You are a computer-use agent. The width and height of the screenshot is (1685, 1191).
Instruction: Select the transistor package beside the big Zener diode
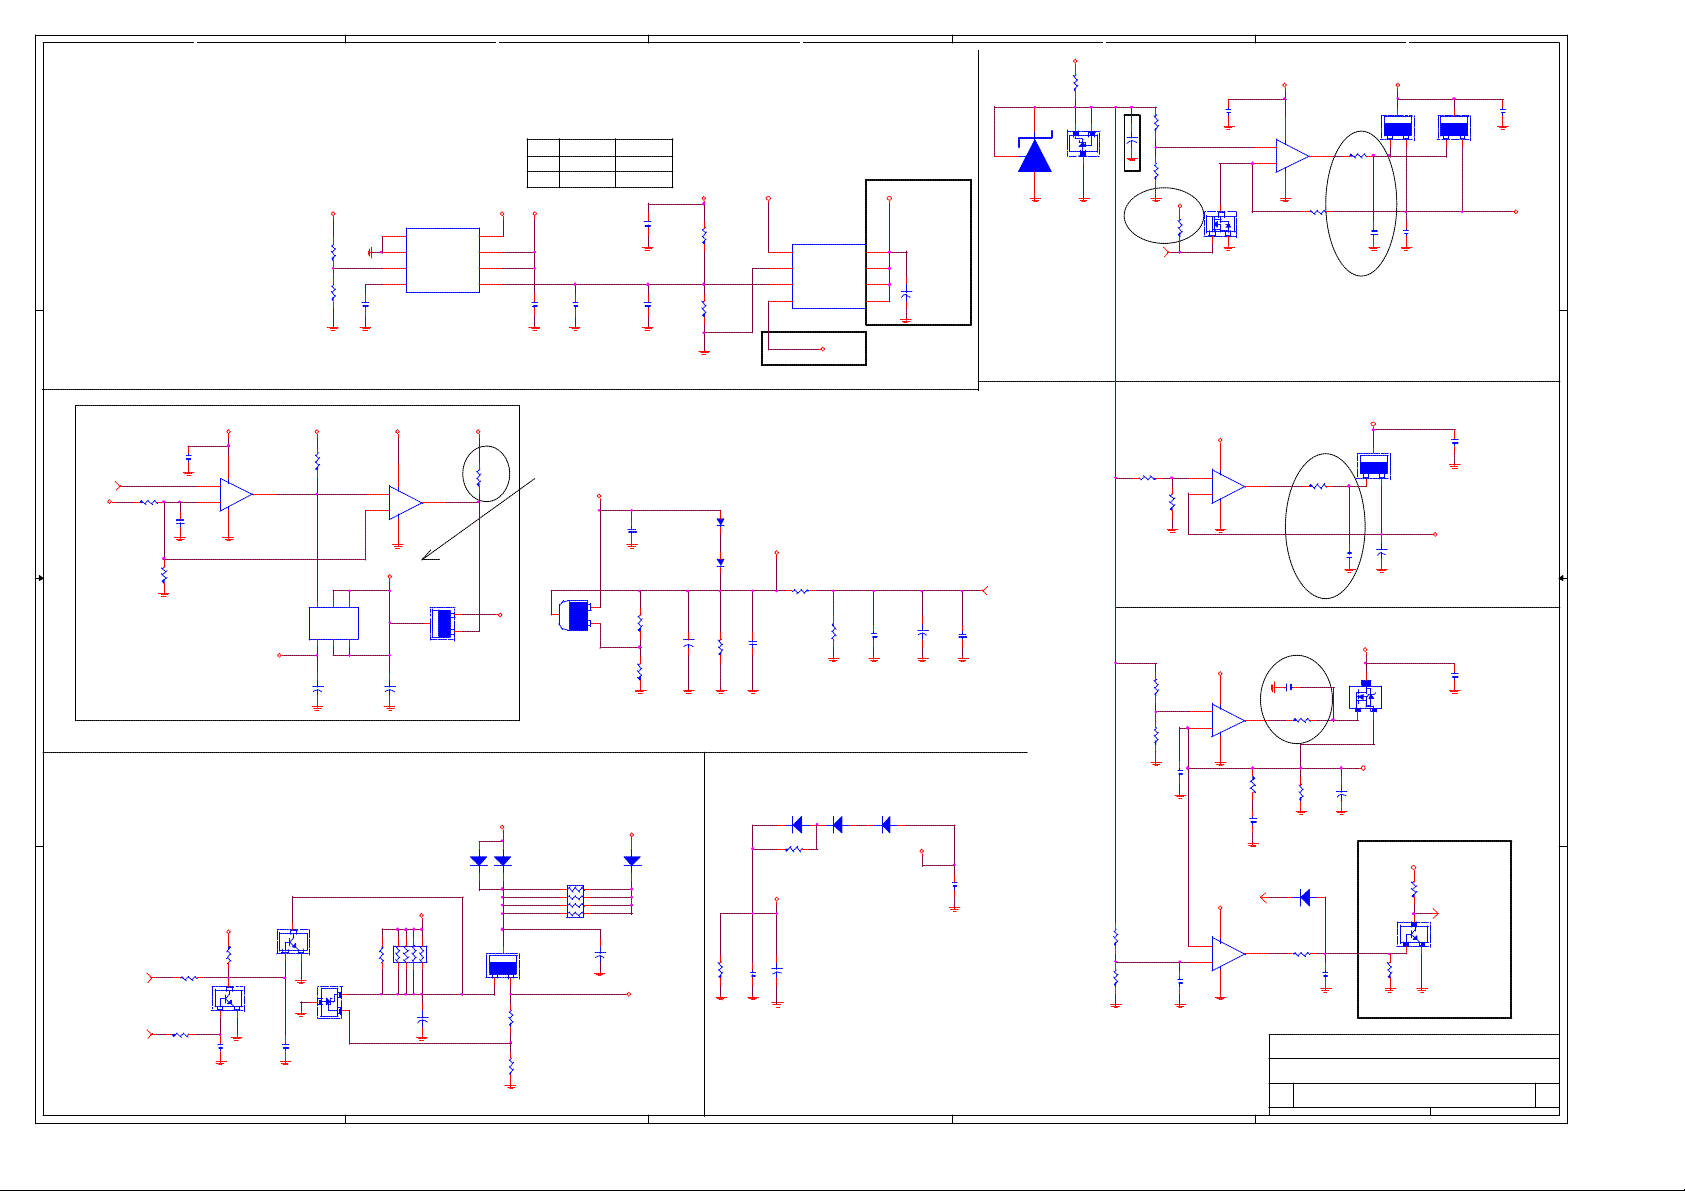(x=1083, y=143)
